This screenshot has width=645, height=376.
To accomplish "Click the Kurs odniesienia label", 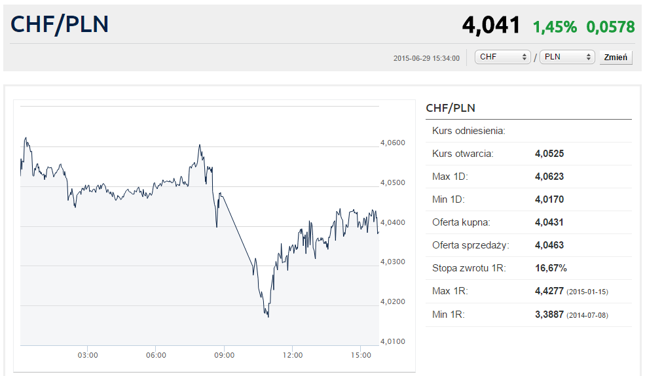I will (469, 131).
